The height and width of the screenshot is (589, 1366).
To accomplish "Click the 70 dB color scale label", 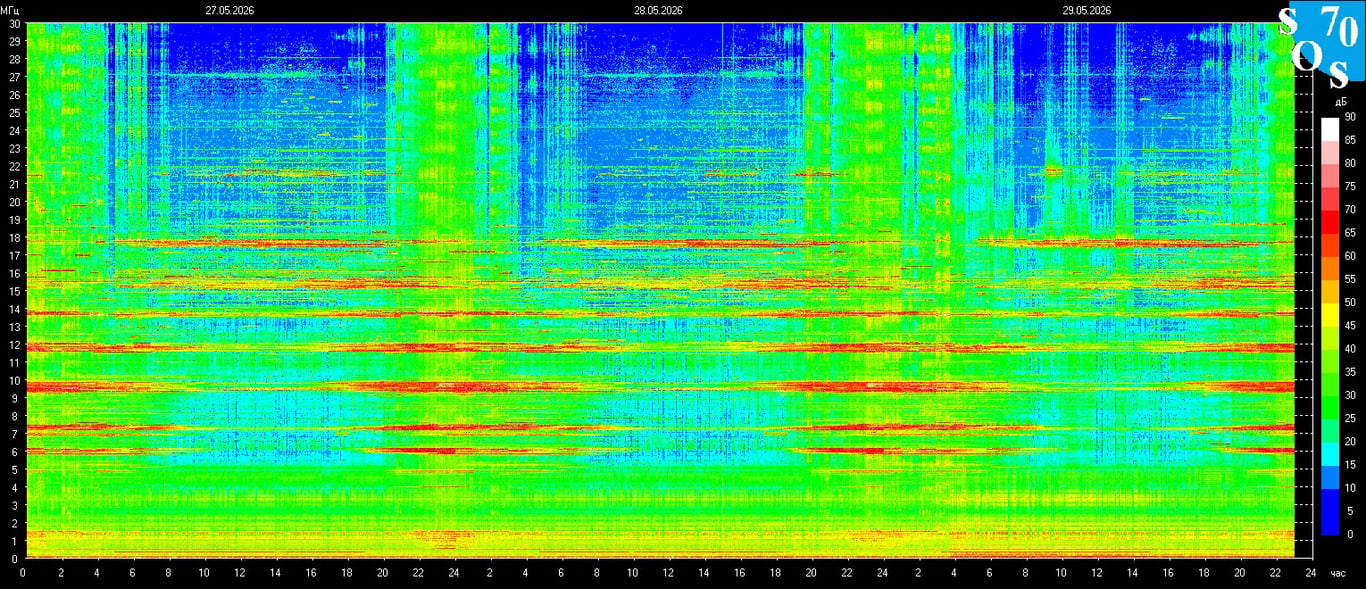I will click(1349, 210).
